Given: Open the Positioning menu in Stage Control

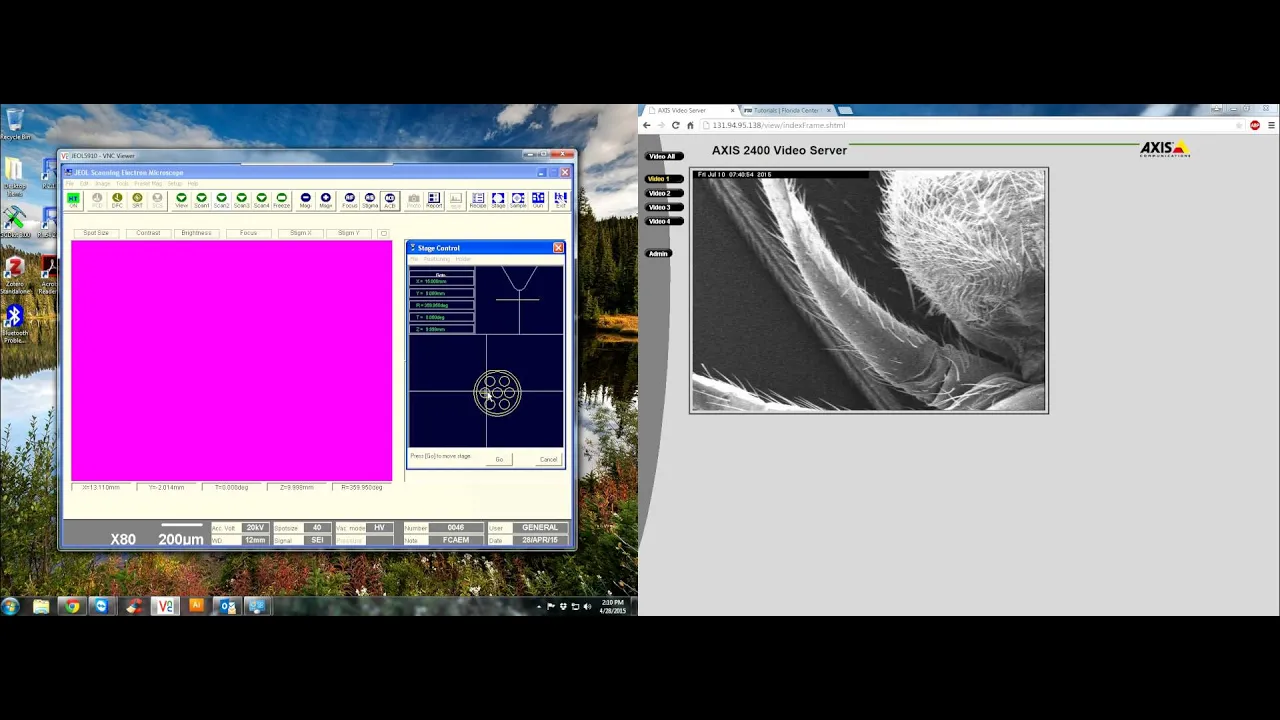Looking at the screenshot, I should point(437,259).
